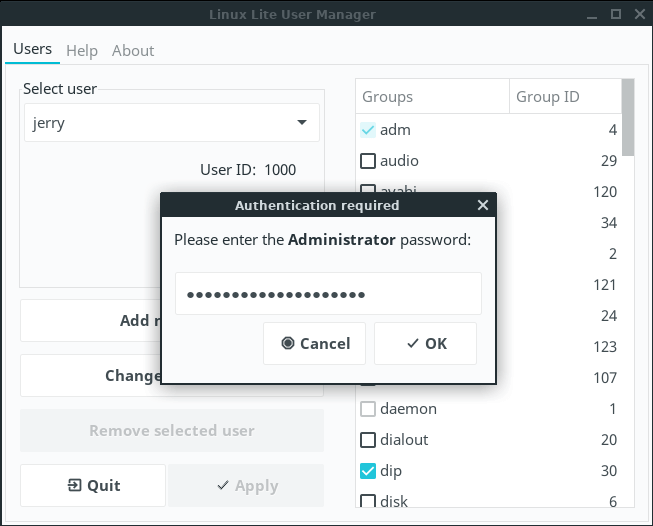Uncheck the dip group checkbox
This screenshot has height=526, width=653.
[x=368, y=471]
